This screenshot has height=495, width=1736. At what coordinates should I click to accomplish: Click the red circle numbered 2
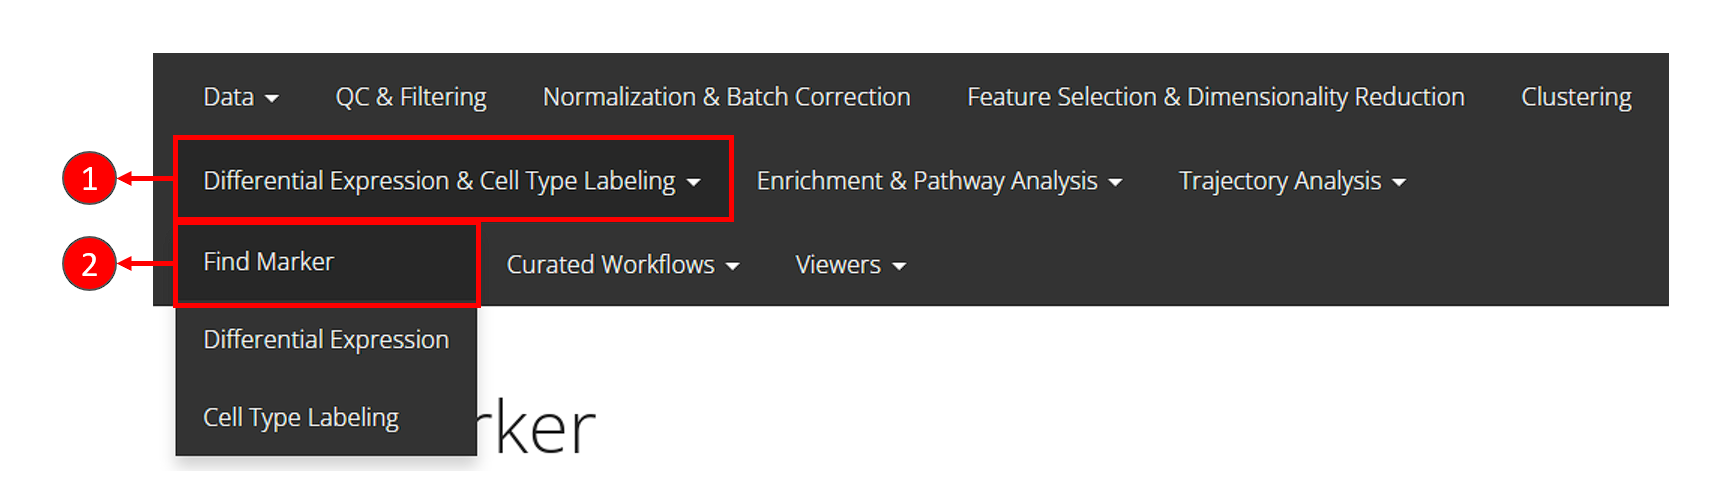[x=89, y=264]
